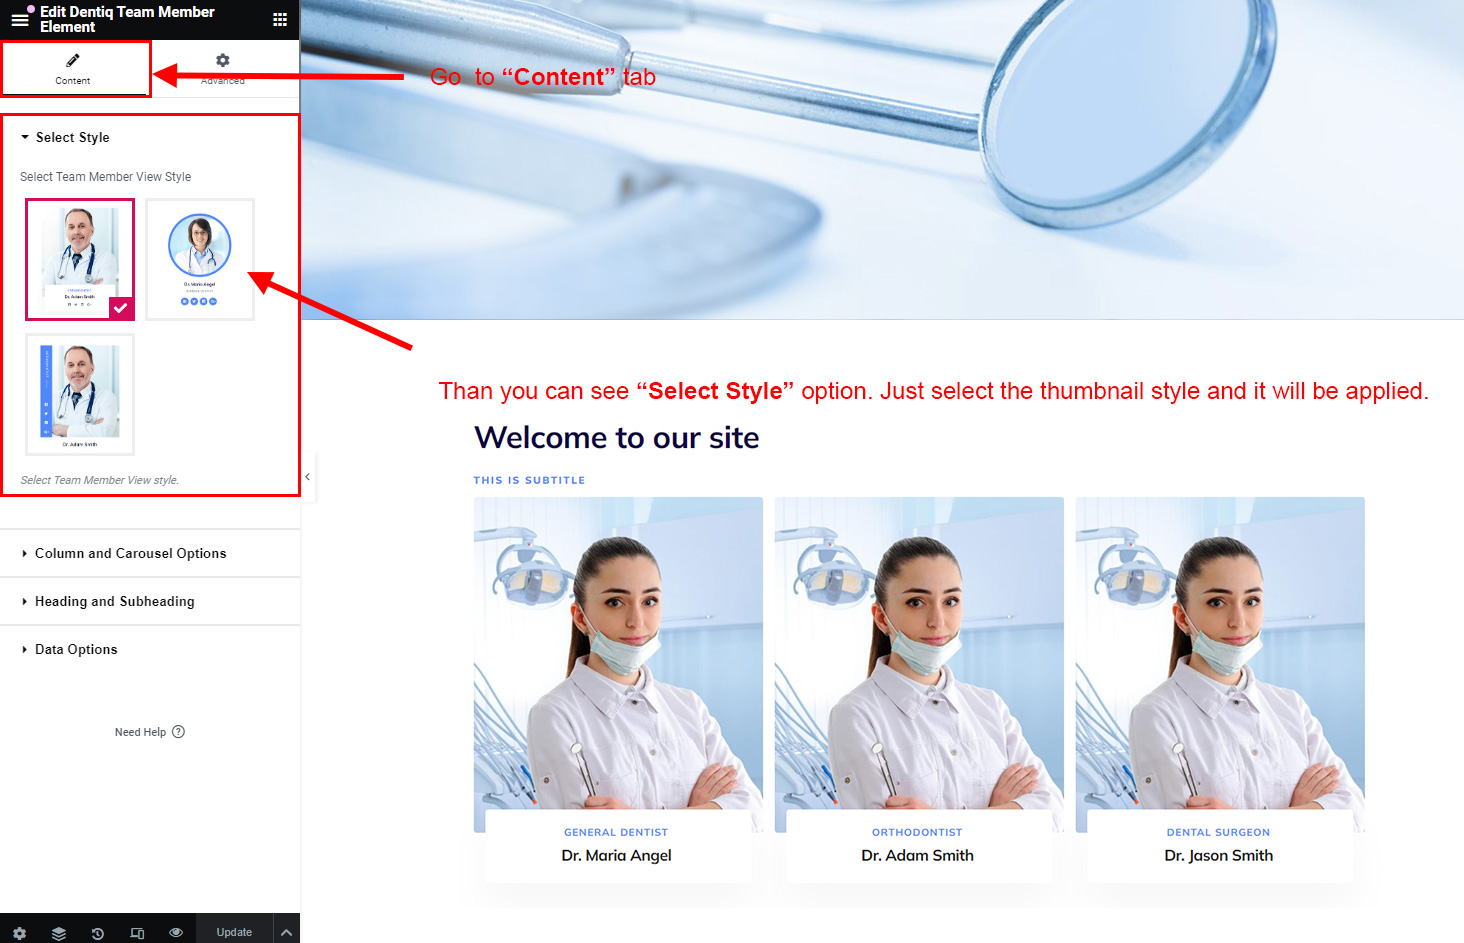Click the Update button

[x=234, y=932]
